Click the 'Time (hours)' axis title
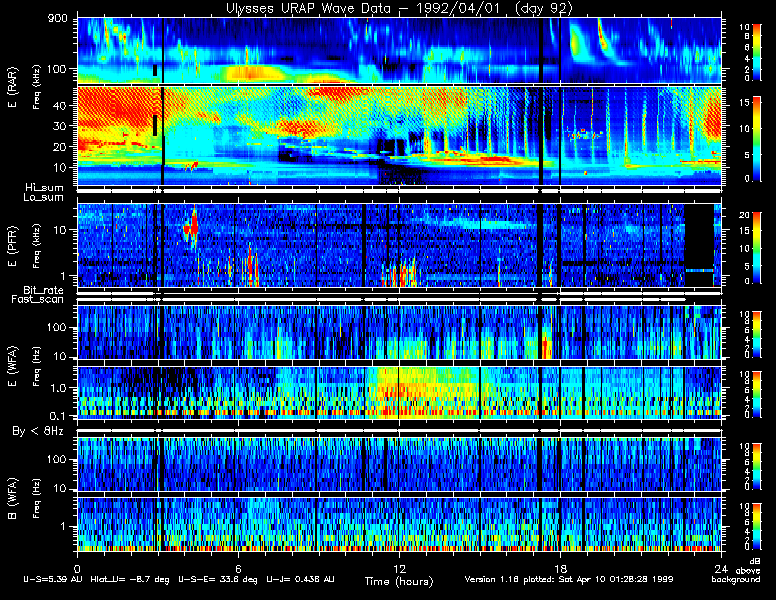This screenshot has height=600, width=776. 399,581
